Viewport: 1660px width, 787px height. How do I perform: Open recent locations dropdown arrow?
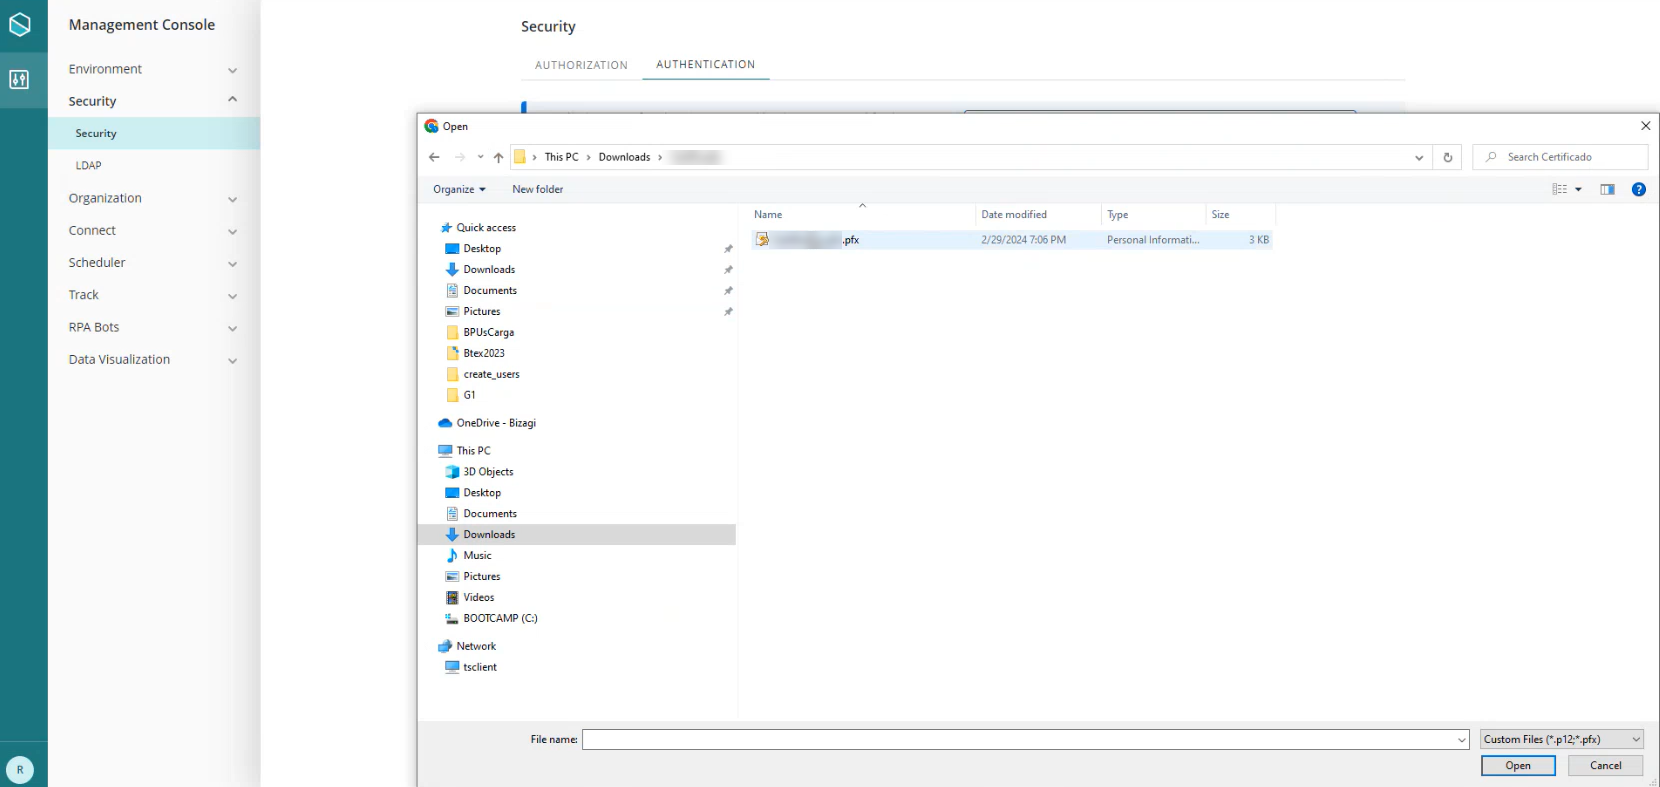pyautogui.click(x=480, y=157)
